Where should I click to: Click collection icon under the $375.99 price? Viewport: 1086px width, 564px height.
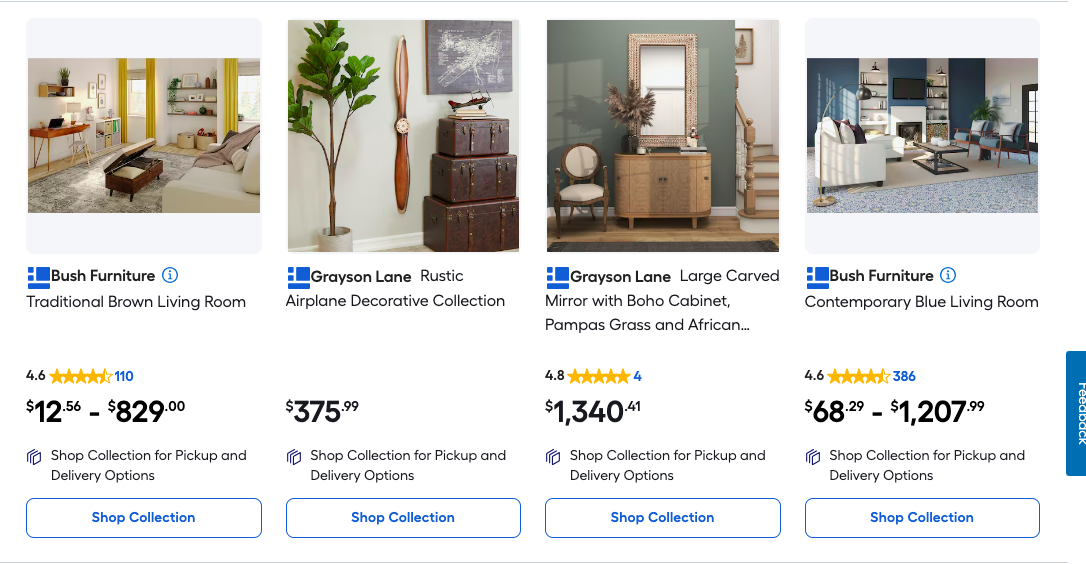point(294,457)
